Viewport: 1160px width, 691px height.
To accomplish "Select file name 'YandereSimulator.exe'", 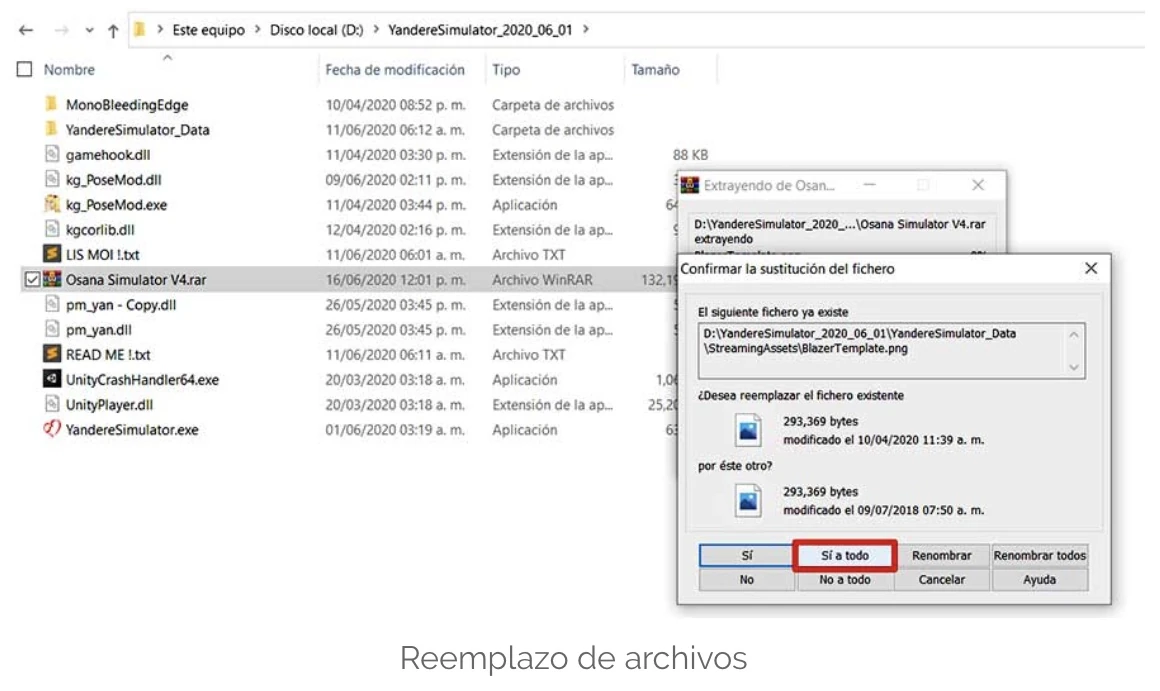I will pos(132,430).
